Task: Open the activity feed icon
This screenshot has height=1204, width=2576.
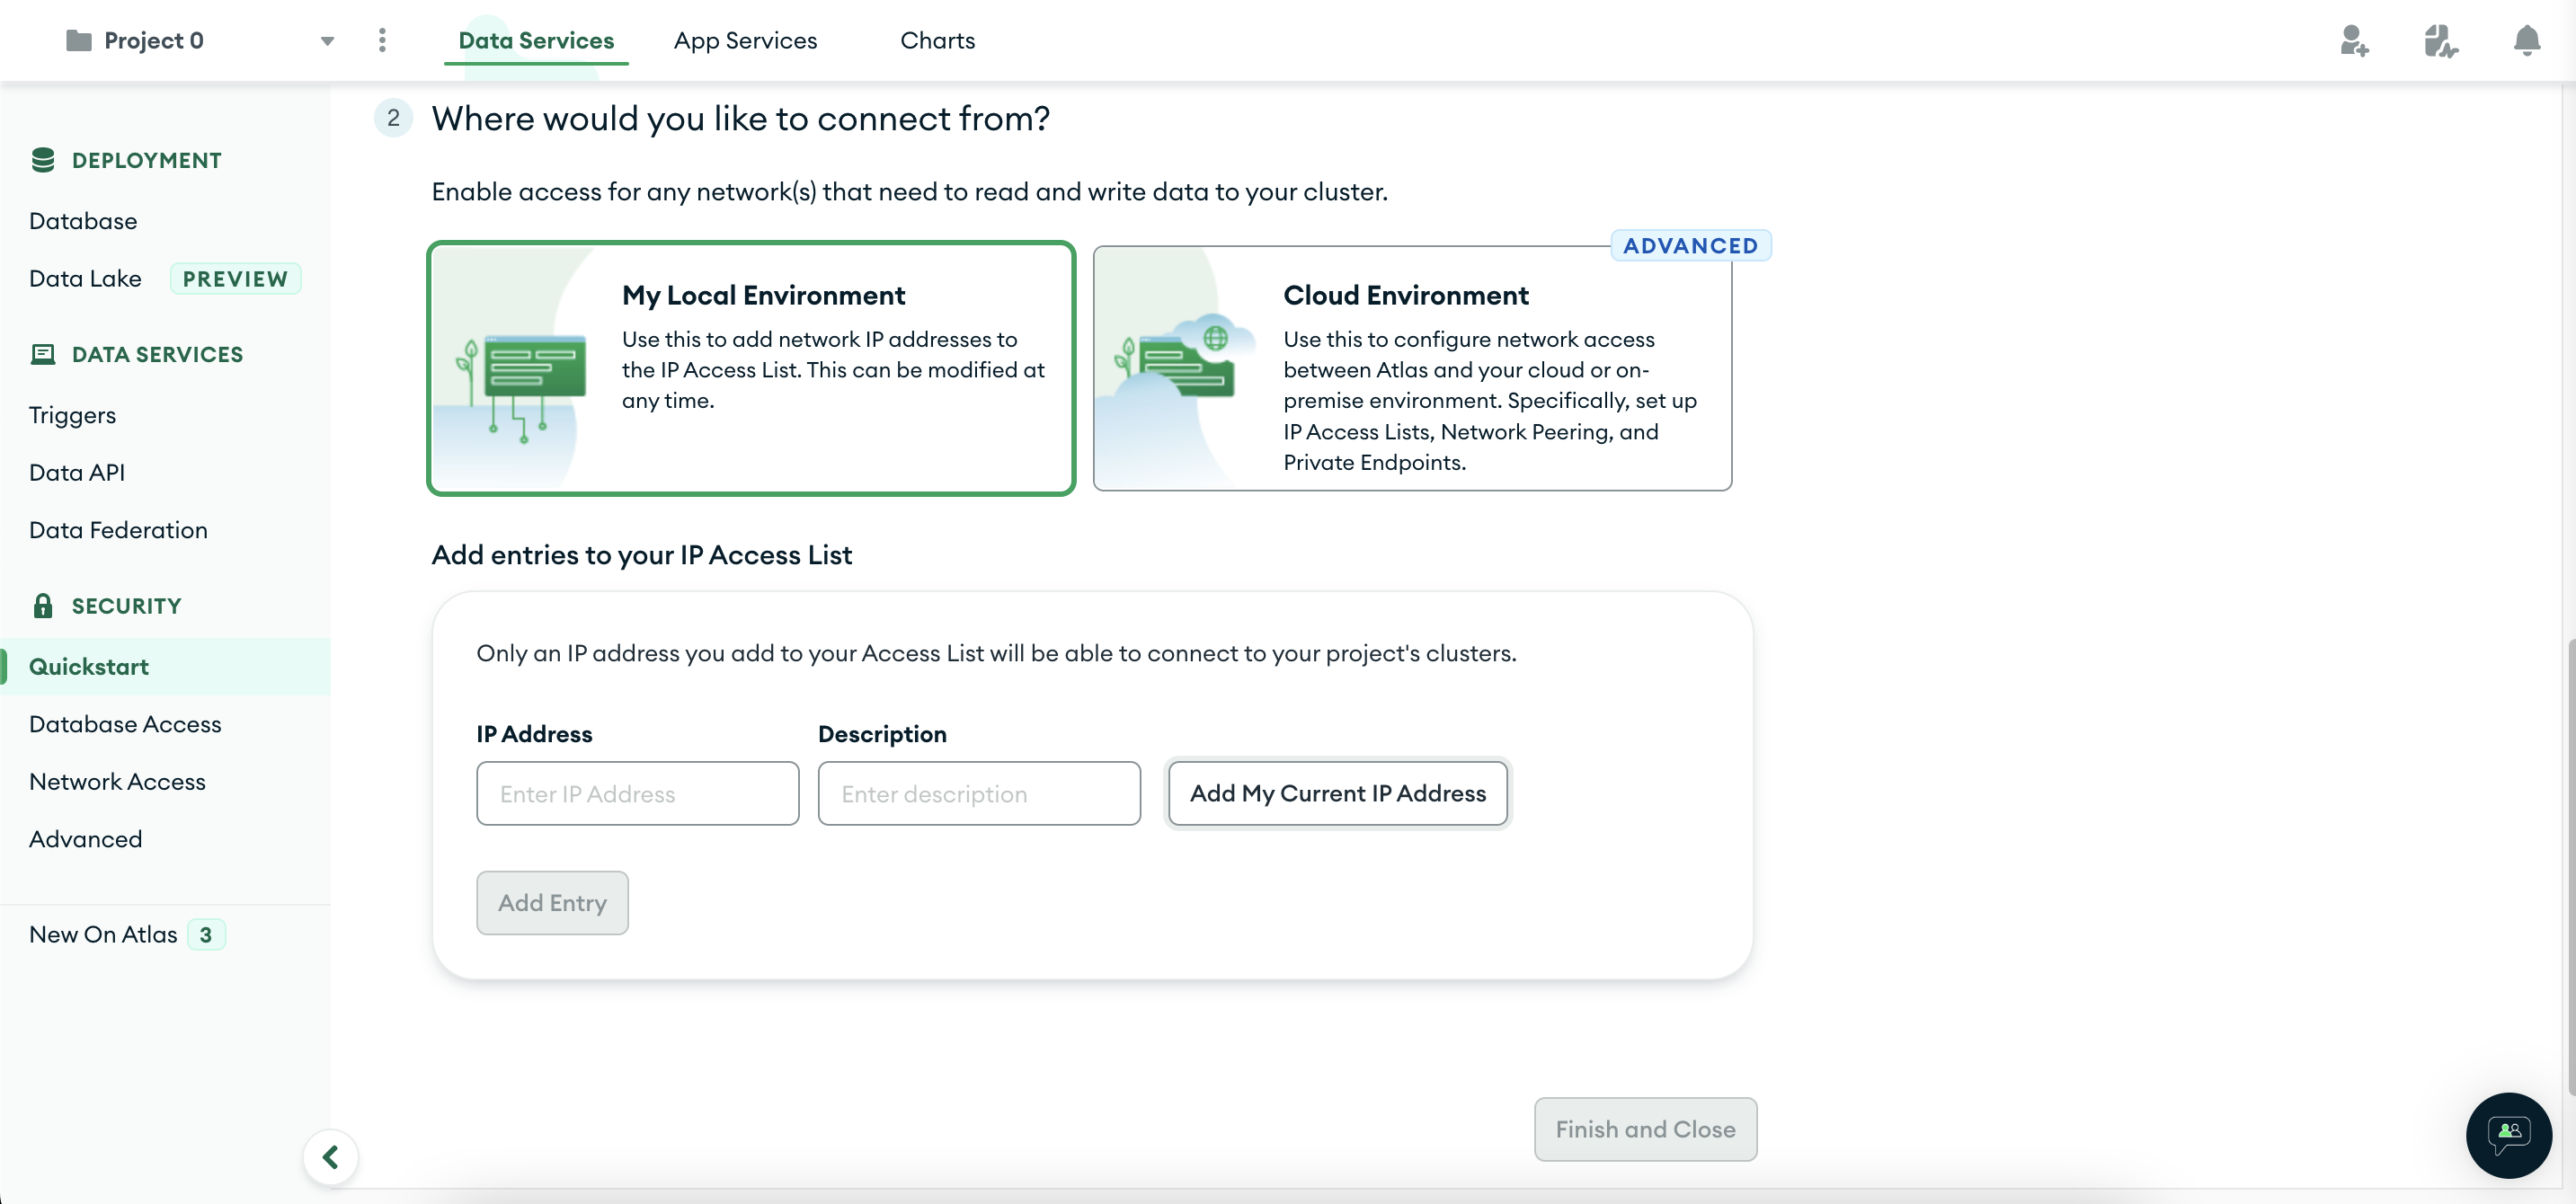Action: click(2440, 41)
